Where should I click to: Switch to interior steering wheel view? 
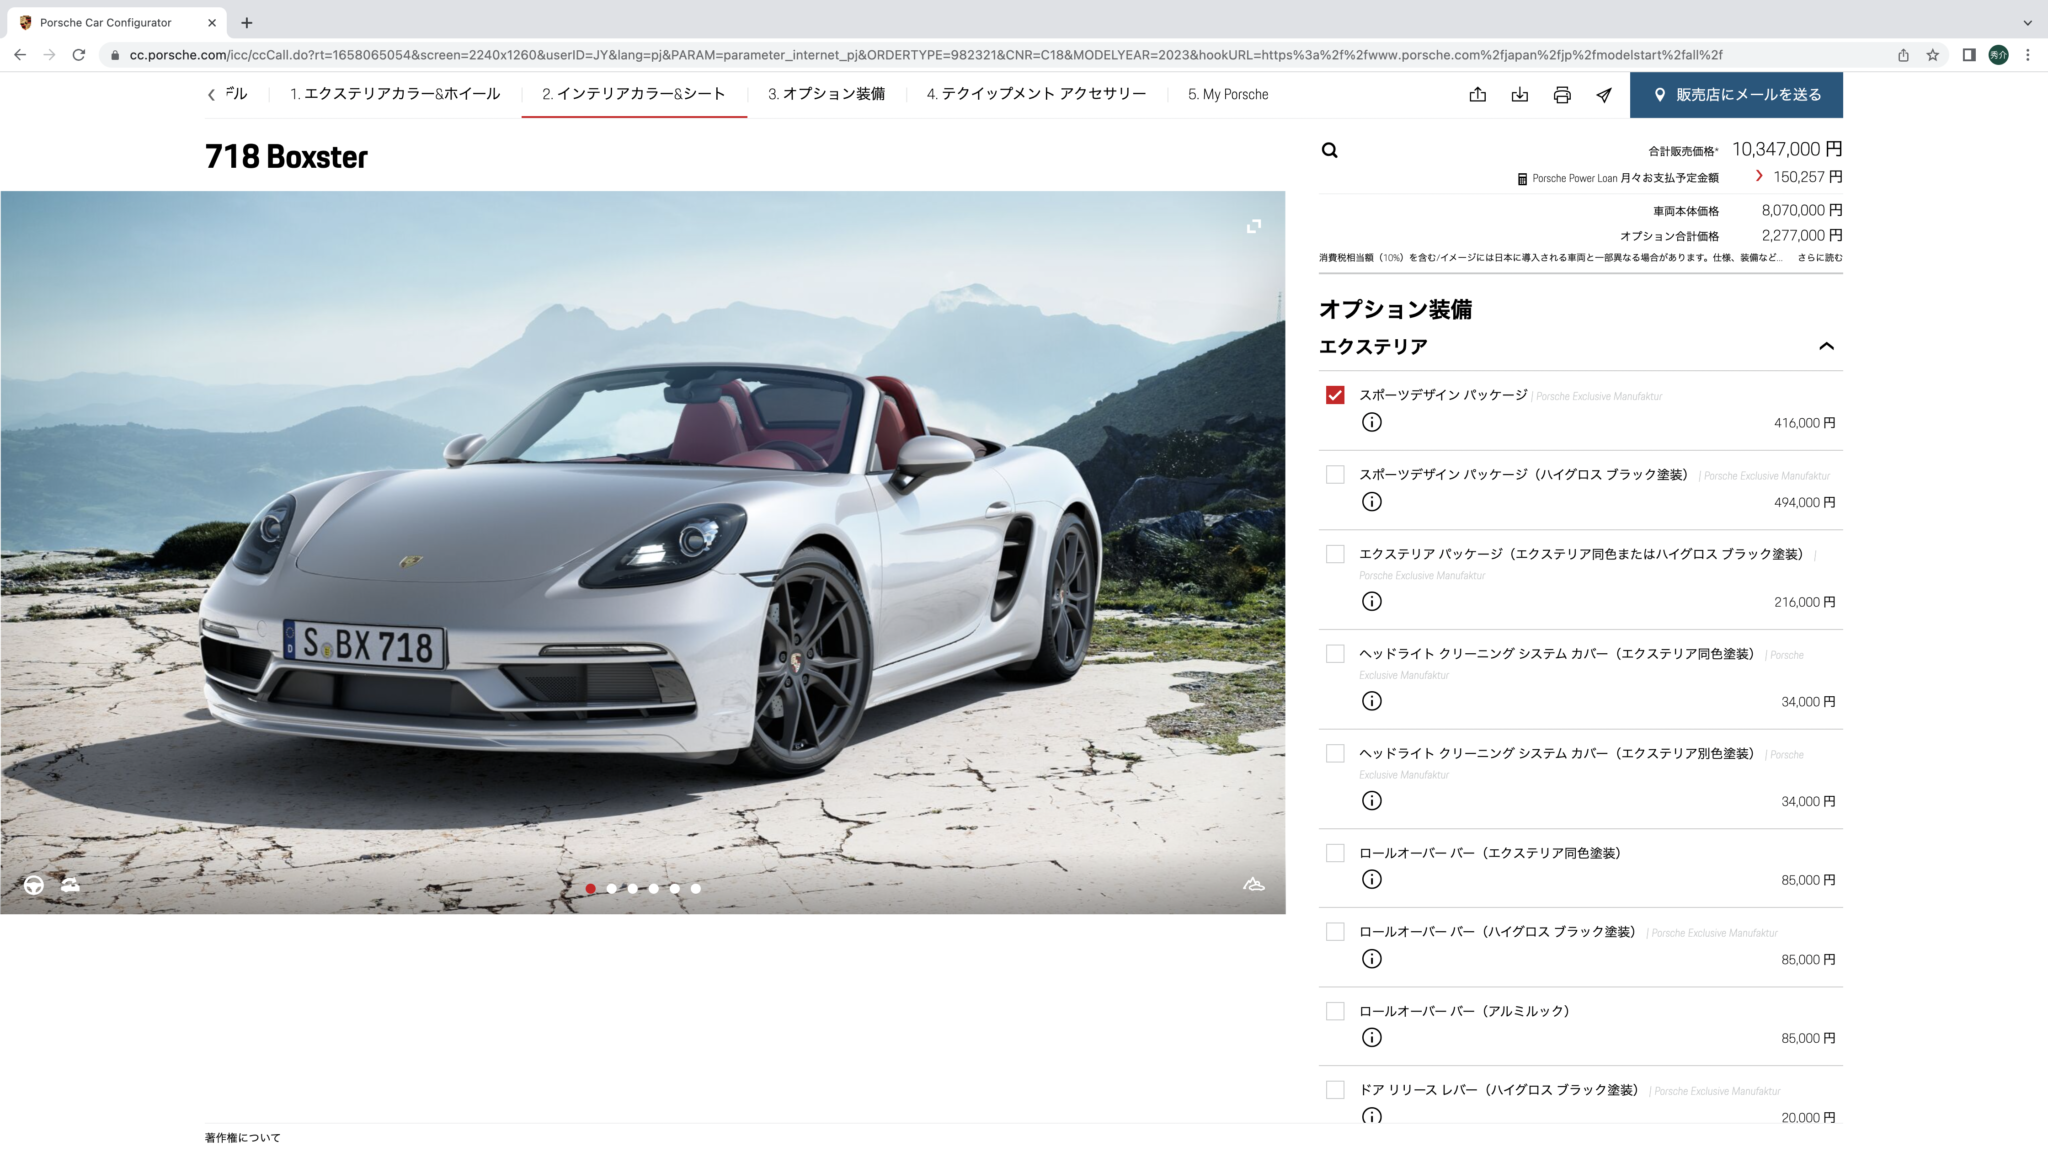(x=34, y=885)
